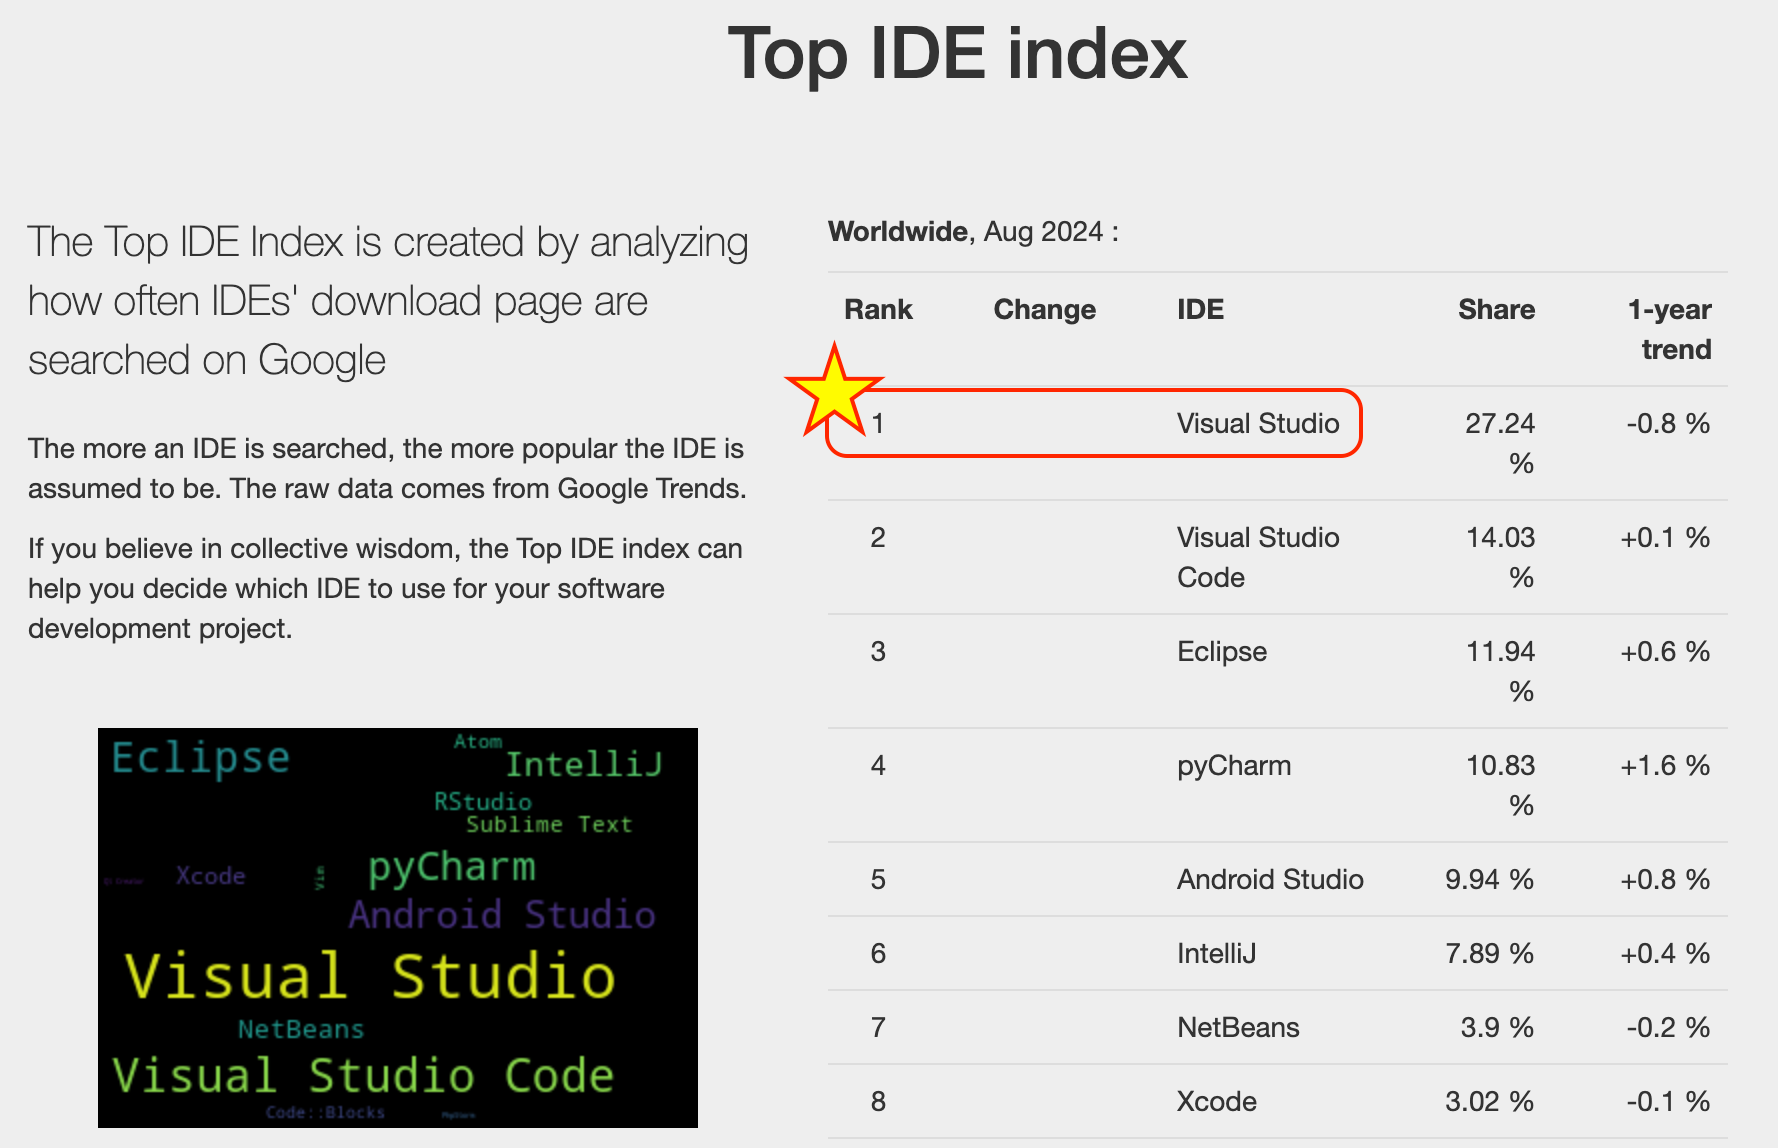Image resolution: width=1778 pixels, height=1148 pixels.
Task: Click the '-0.2 %' trend value
Action: pyautogui.click(x=1668, y=1027)
